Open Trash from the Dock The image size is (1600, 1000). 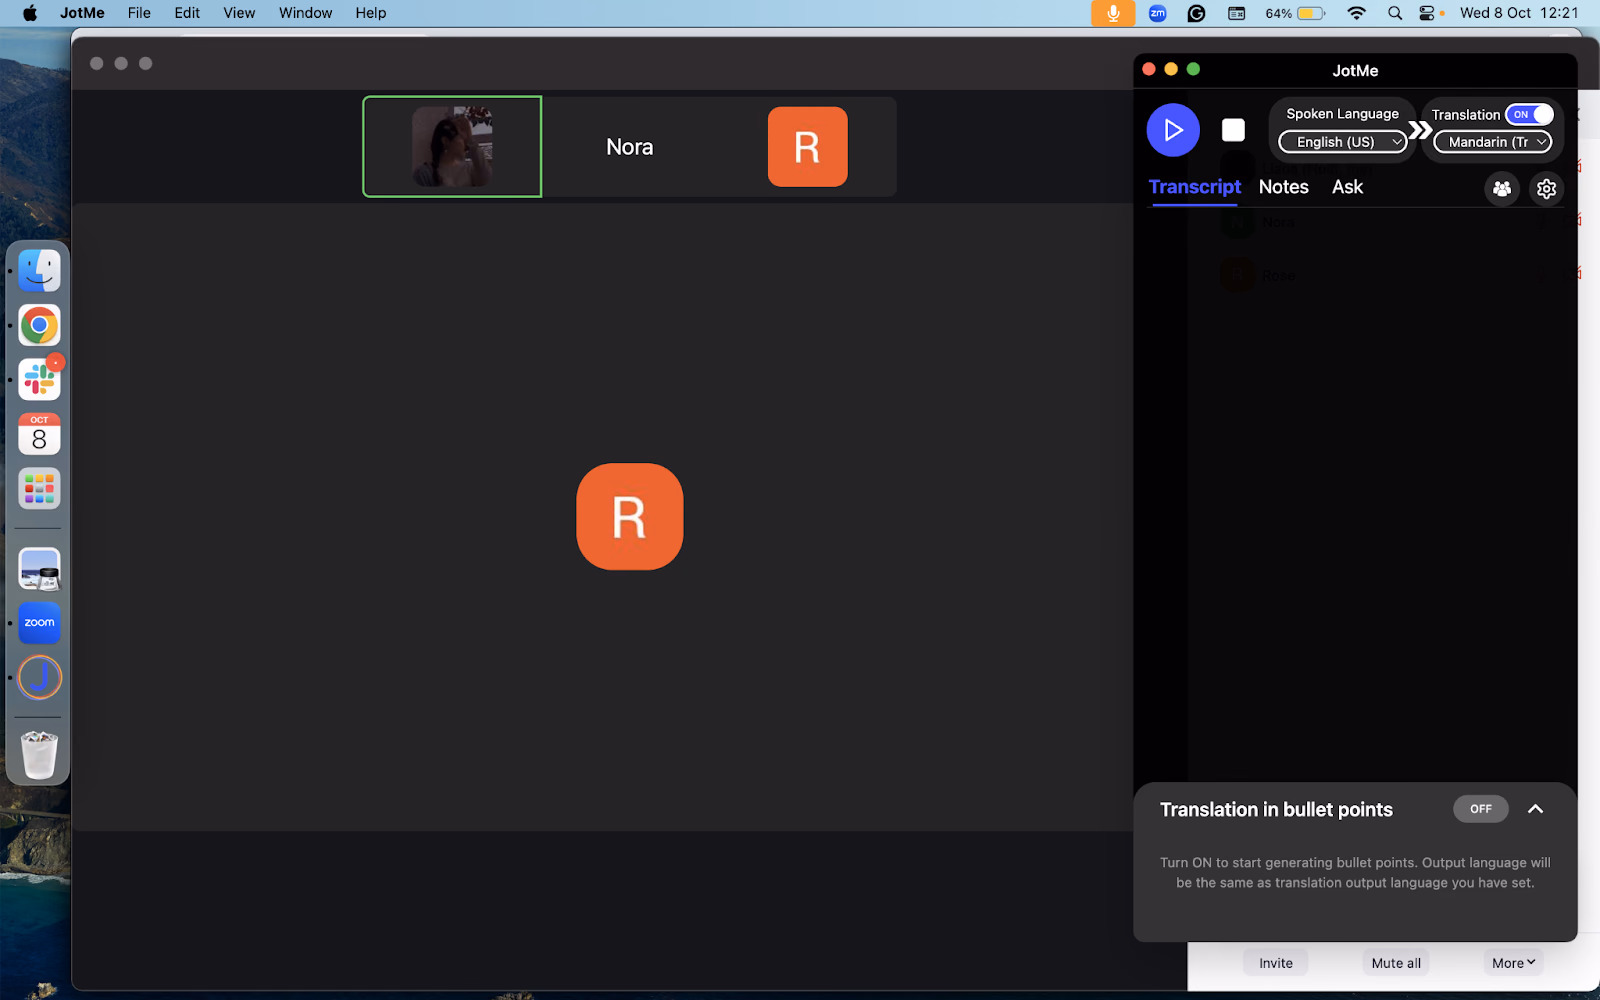point(39,755)
